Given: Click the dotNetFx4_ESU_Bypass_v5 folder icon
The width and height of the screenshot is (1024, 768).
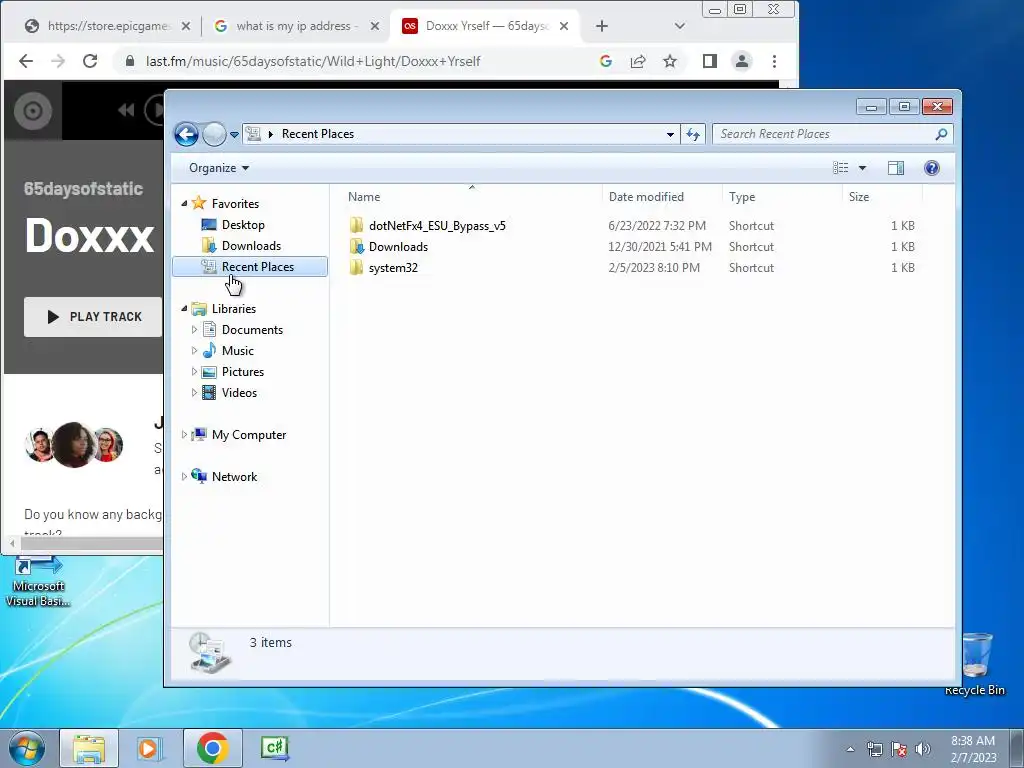Looking at the screenshot, I should pyautogui.click(x=356, y=225).
